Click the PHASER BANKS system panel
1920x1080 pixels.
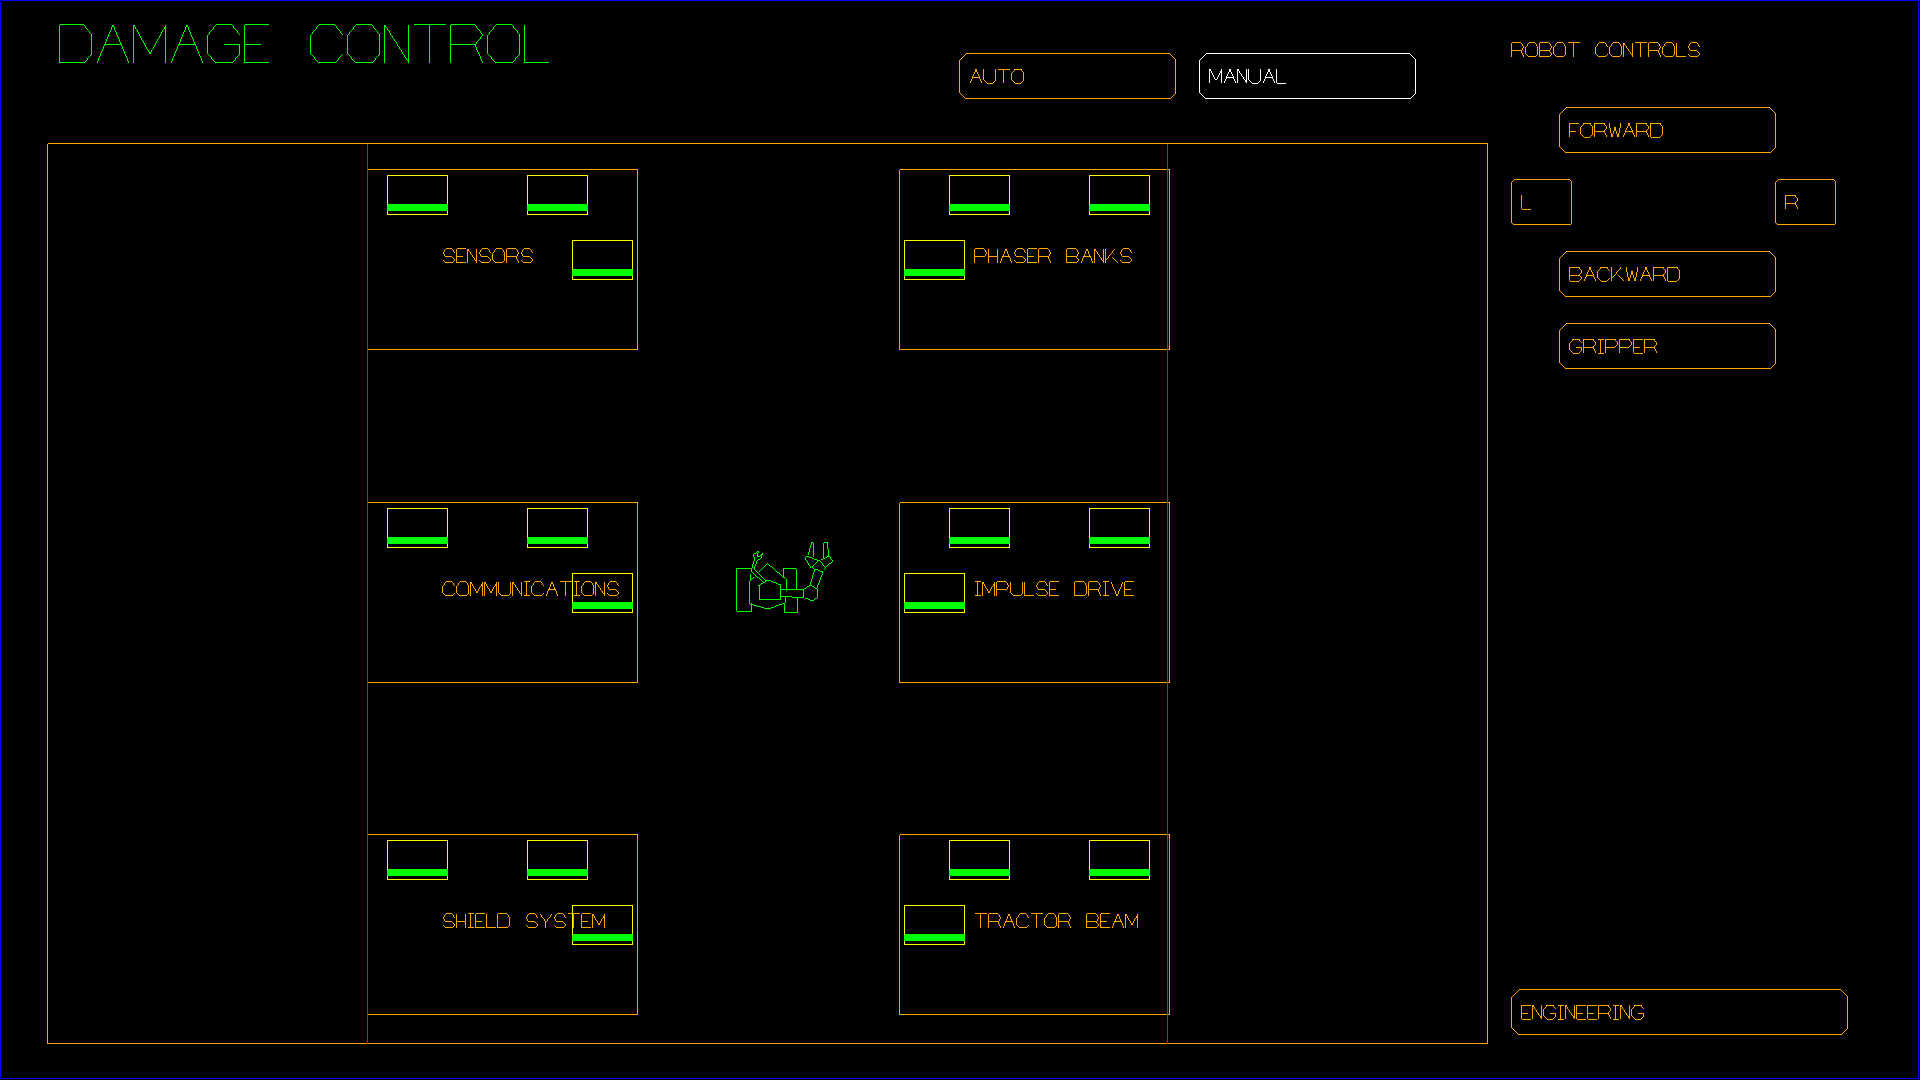[x=1033, y=257]
